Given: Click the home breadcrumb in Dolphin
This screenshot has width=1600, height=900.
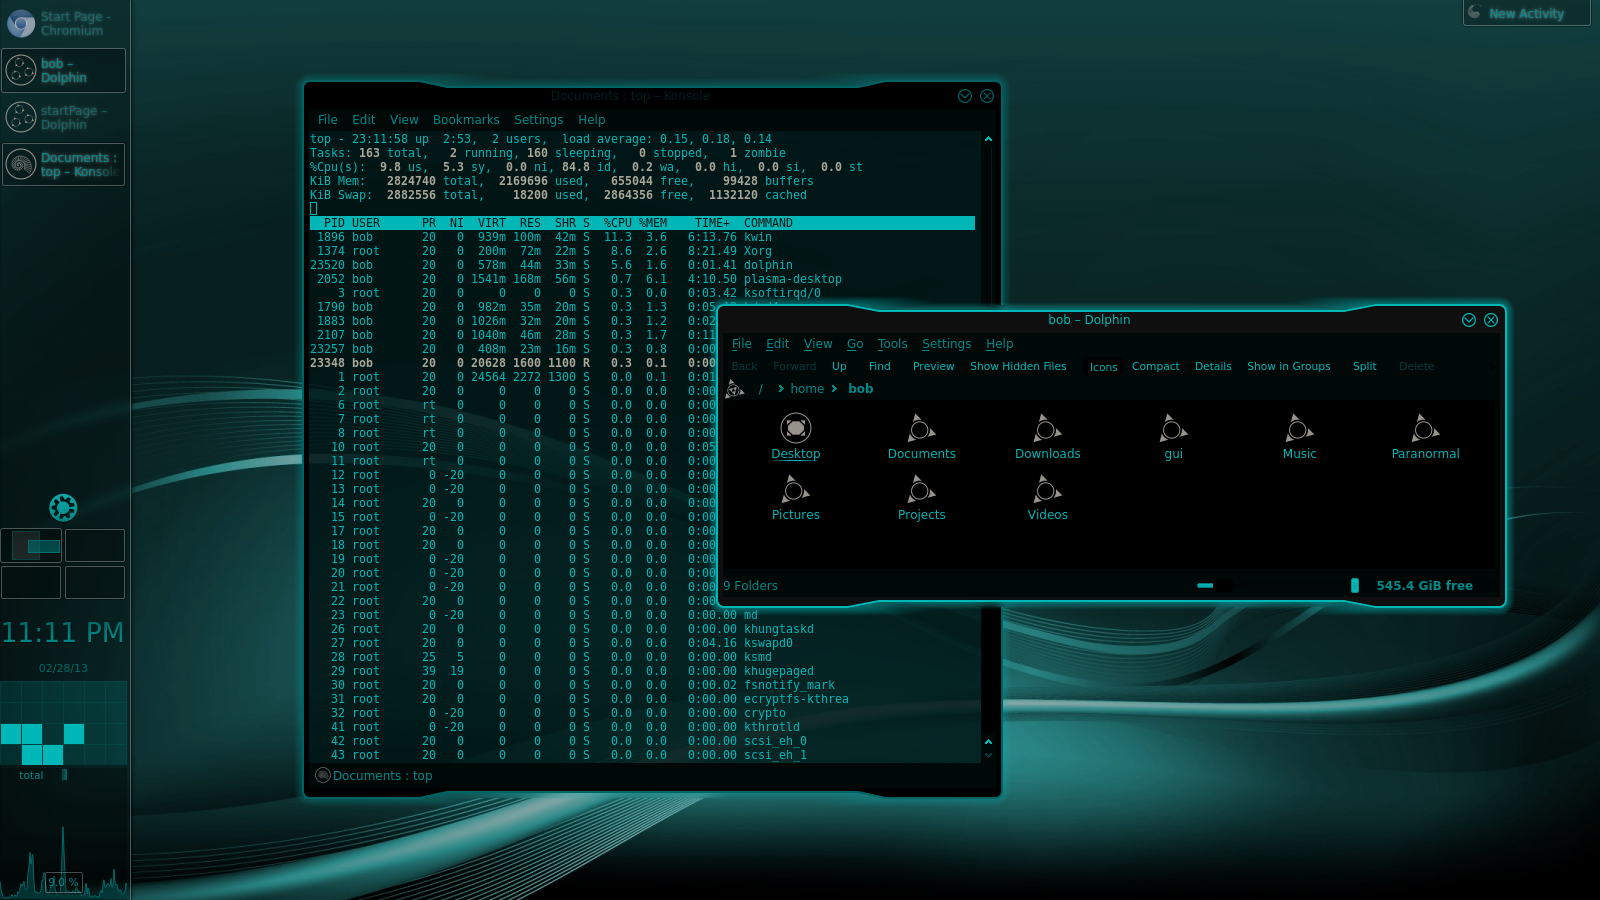Looking at the screenshot, I should [807, 389].
